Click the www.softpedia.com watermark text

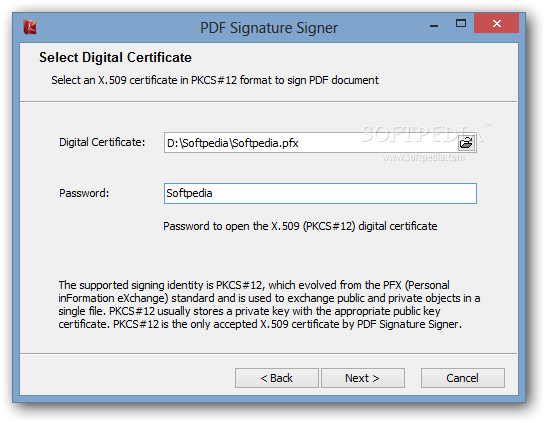[x=423, y=157]
